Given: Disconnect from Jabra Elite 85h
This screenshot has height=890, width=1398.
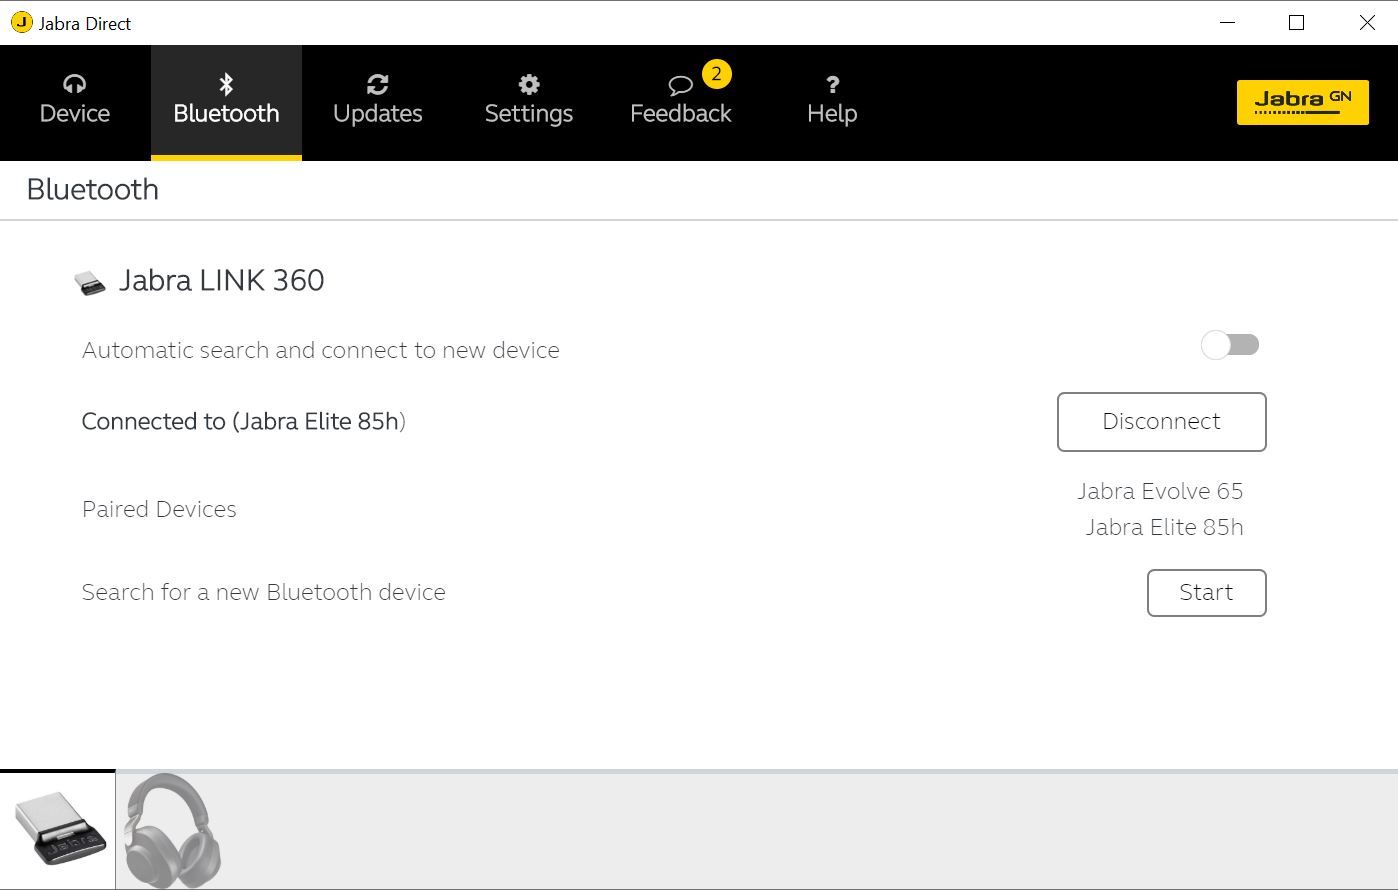Looking at the screenshot, I should point(1161,422).
